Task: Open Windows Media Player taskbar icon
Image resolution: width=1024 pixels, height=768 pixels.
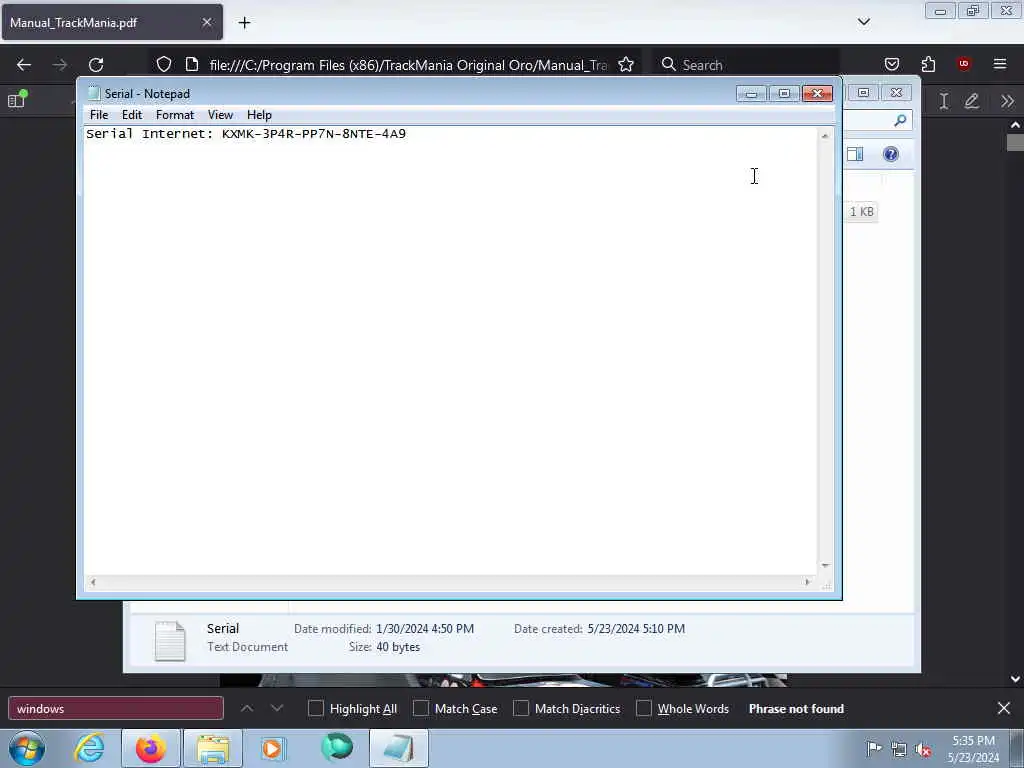Action: click(273, 748)
